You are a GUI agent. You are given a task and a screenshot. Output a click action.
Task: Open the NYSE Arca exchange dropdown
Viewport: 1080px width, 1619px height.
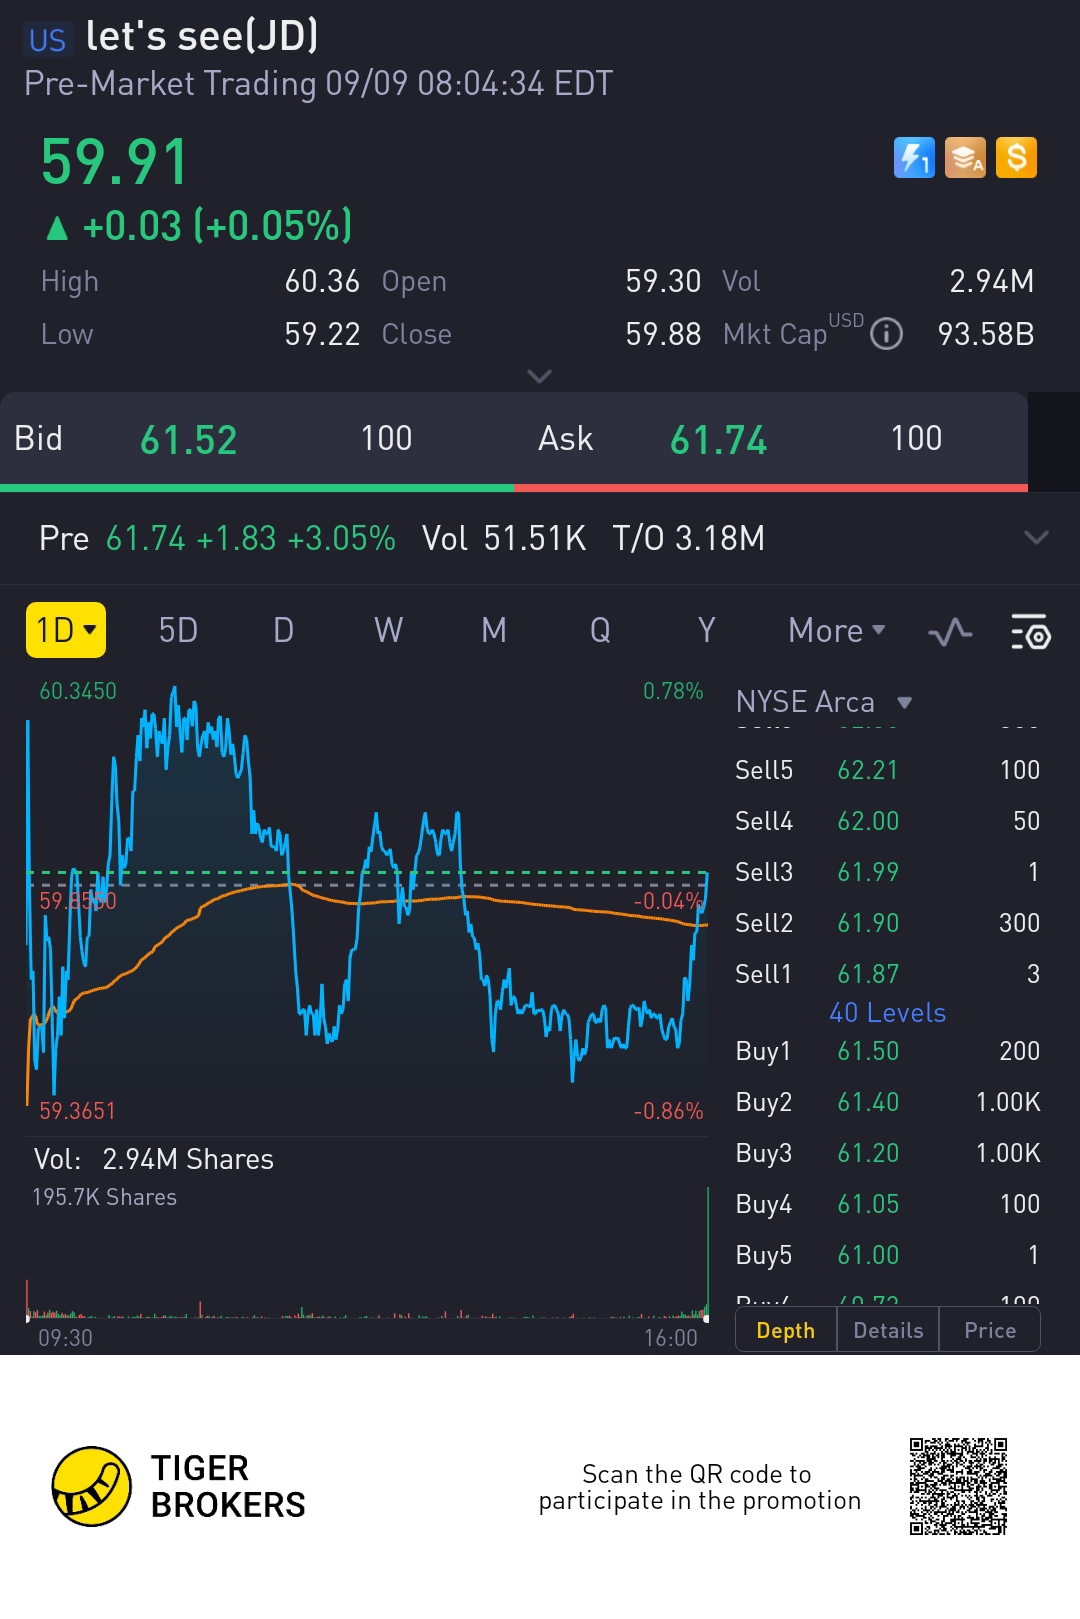(825, 702)
